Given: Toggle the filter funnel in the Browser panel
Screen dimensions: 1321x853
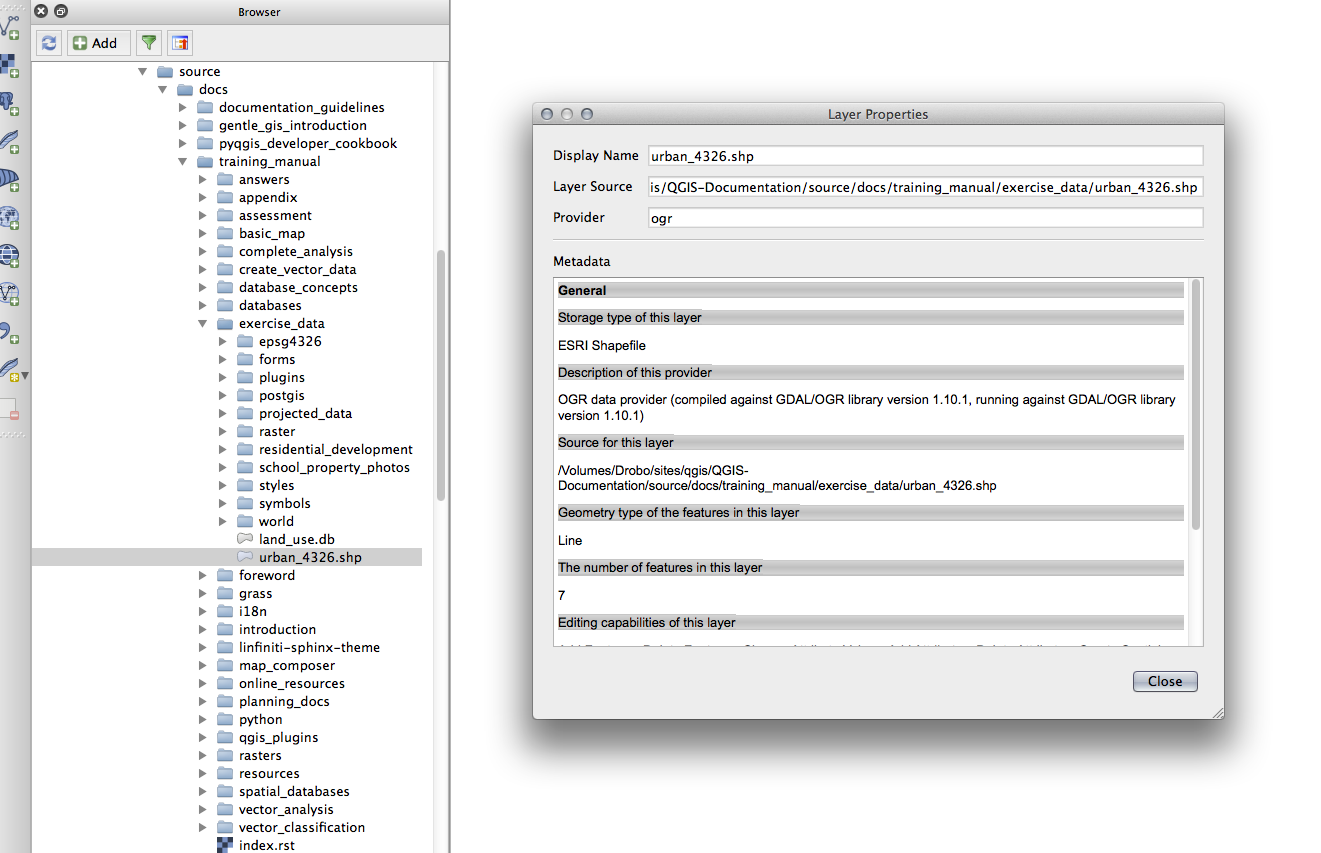Looking at the screenshot, I should coord(148,42).
